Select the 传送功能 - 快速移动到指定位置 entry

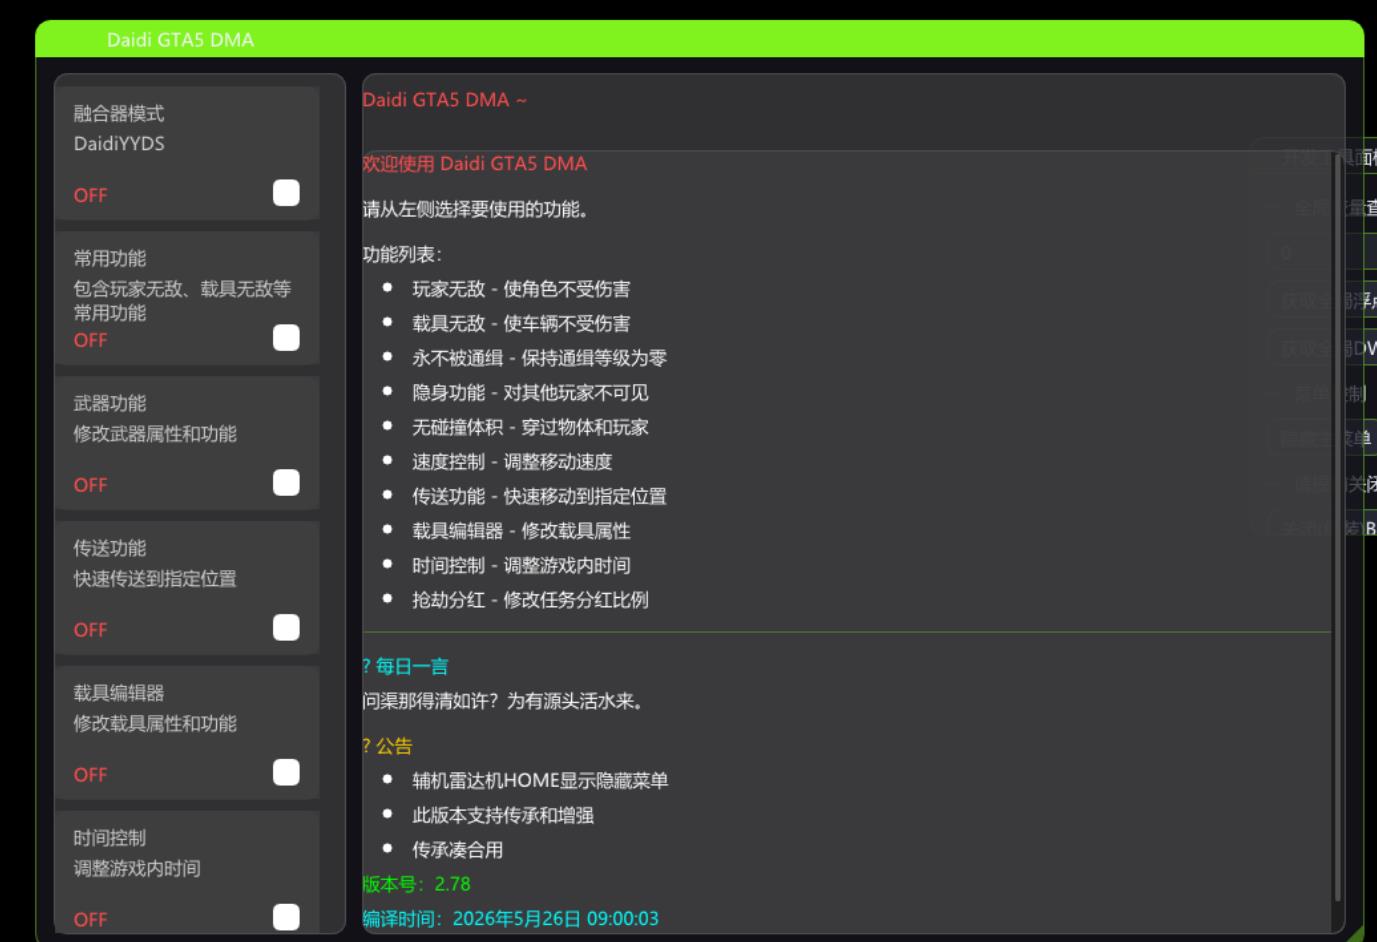pos(539,496)
